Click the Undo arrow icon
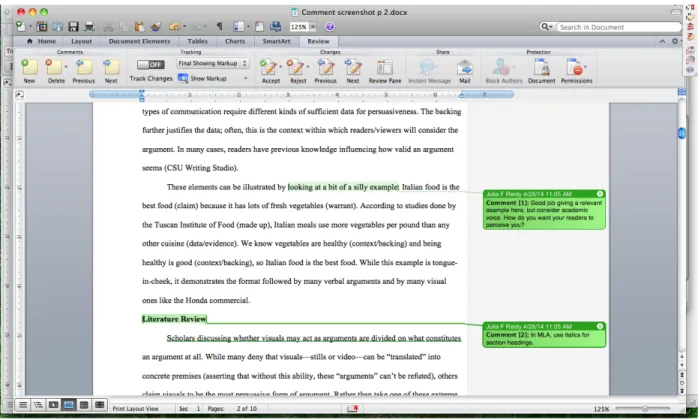Screen dimensions: 698x420 click(x=174, y=27)
